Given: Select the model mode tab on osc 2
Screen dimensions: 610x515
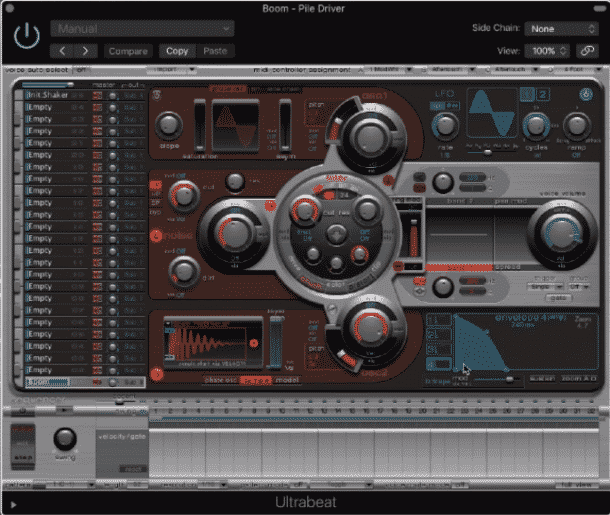Looking at the screenshot, I should [x=287, y=380].
